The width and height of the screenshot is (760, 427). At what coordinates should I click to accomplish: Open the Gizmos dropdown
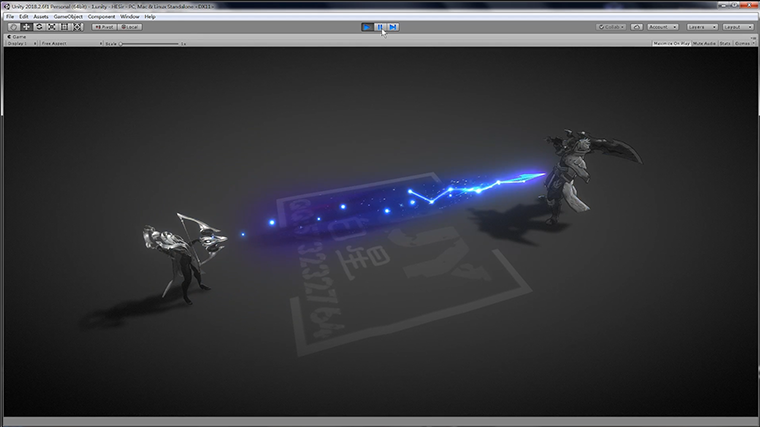click(744, 44)
